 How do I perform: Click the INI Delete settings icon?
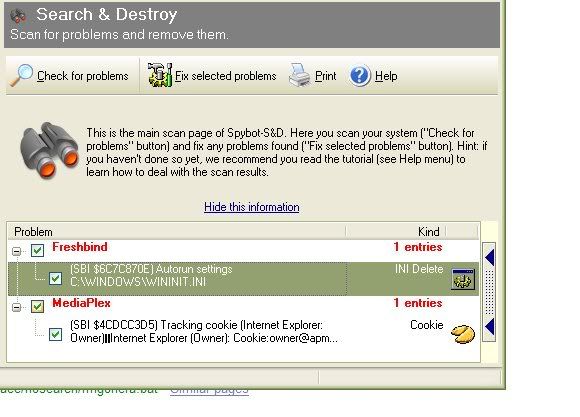[463, 279]
